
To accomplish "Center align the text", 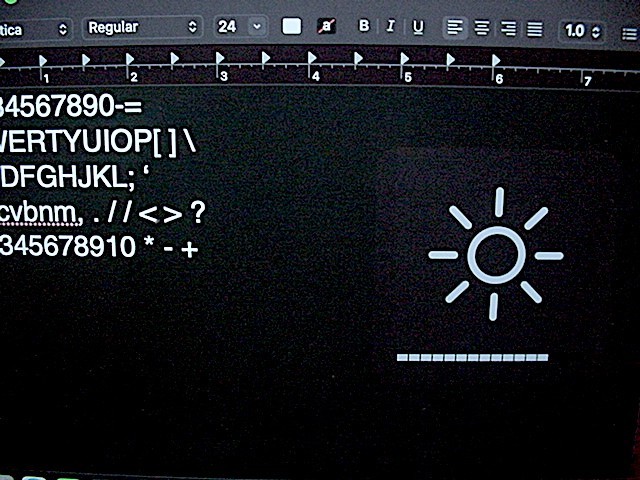I will [x=482, y=29].
